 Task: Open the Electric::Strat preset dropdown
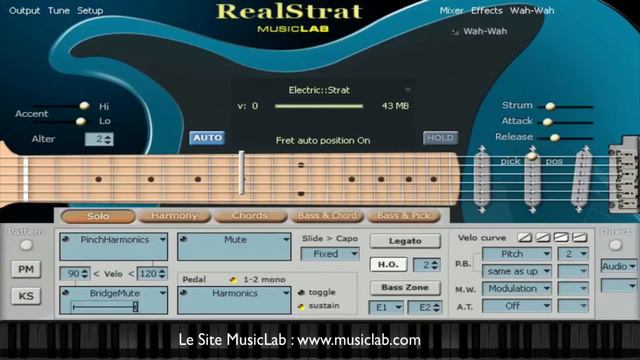click(x=407, y=90)
